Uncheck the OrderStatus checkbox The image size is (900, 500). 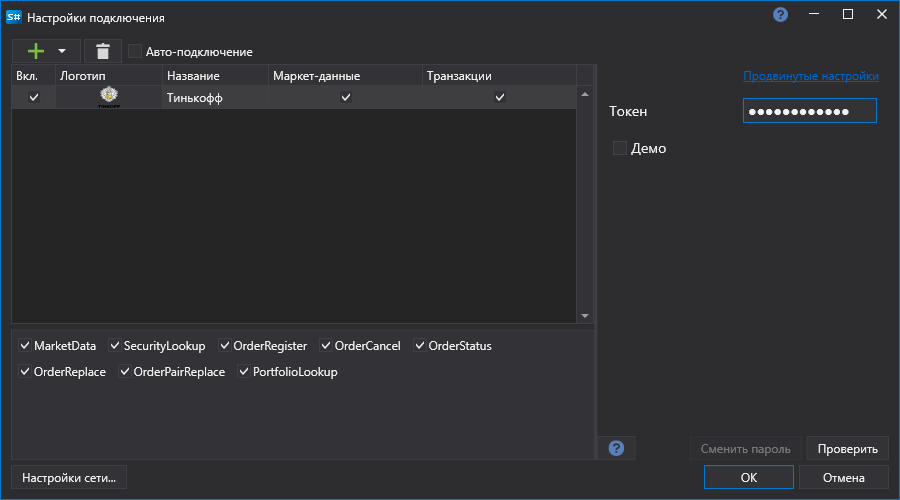point(420,346)
